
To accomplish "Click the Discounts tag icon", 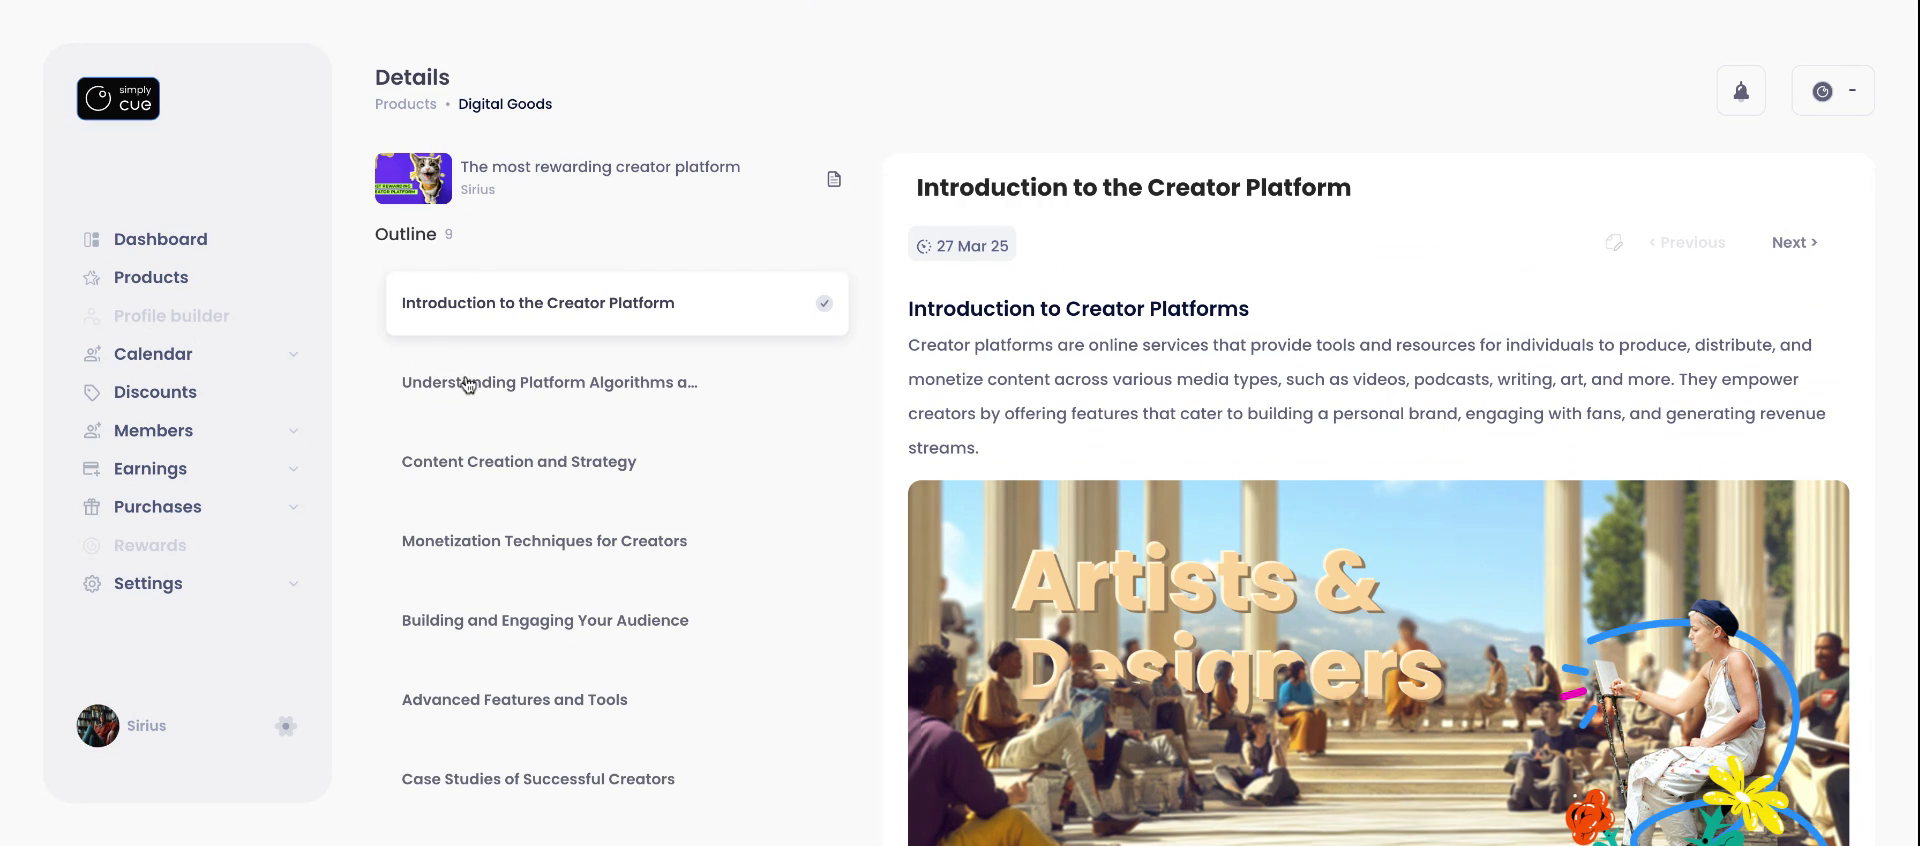I will 92,393.
